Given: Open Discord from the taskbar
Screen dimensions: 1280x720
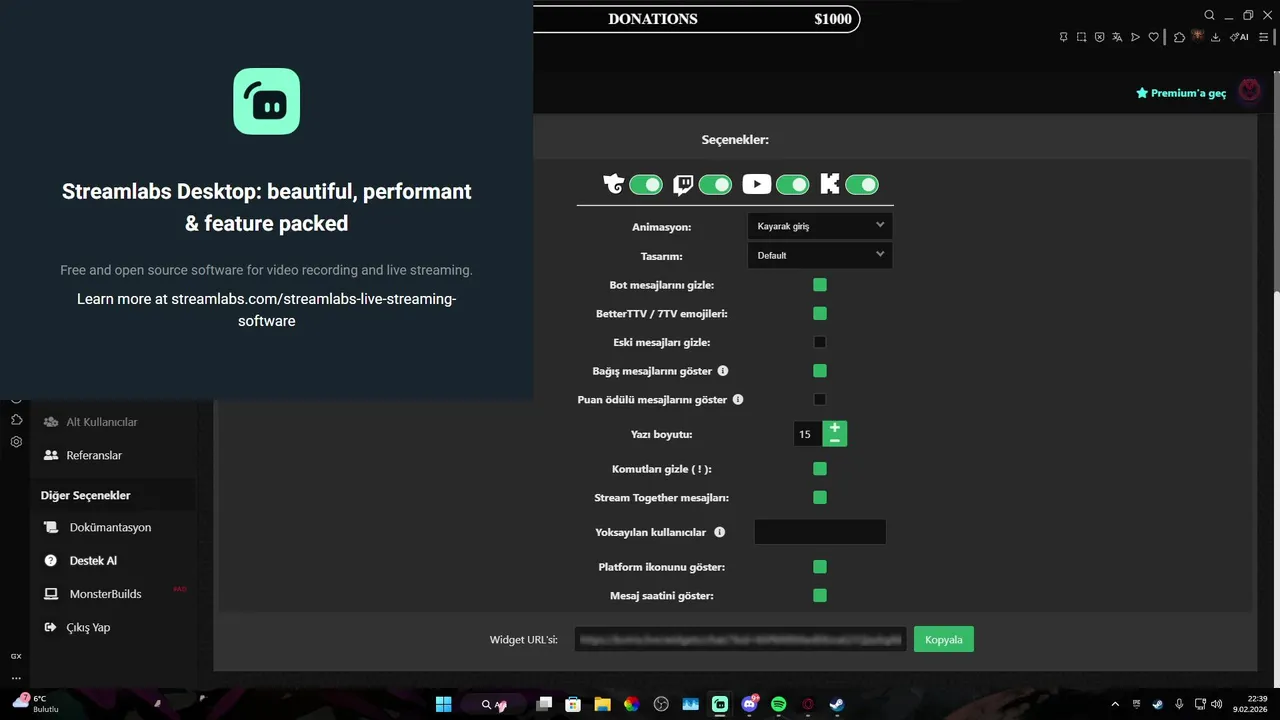Looking at the screenshot, I should (x=749, y=704).
